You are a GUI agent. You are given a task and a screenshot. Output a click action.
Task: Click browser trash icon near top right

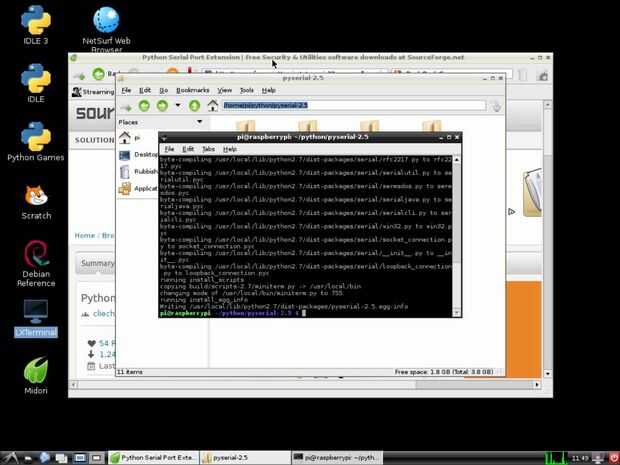(522, 75)
